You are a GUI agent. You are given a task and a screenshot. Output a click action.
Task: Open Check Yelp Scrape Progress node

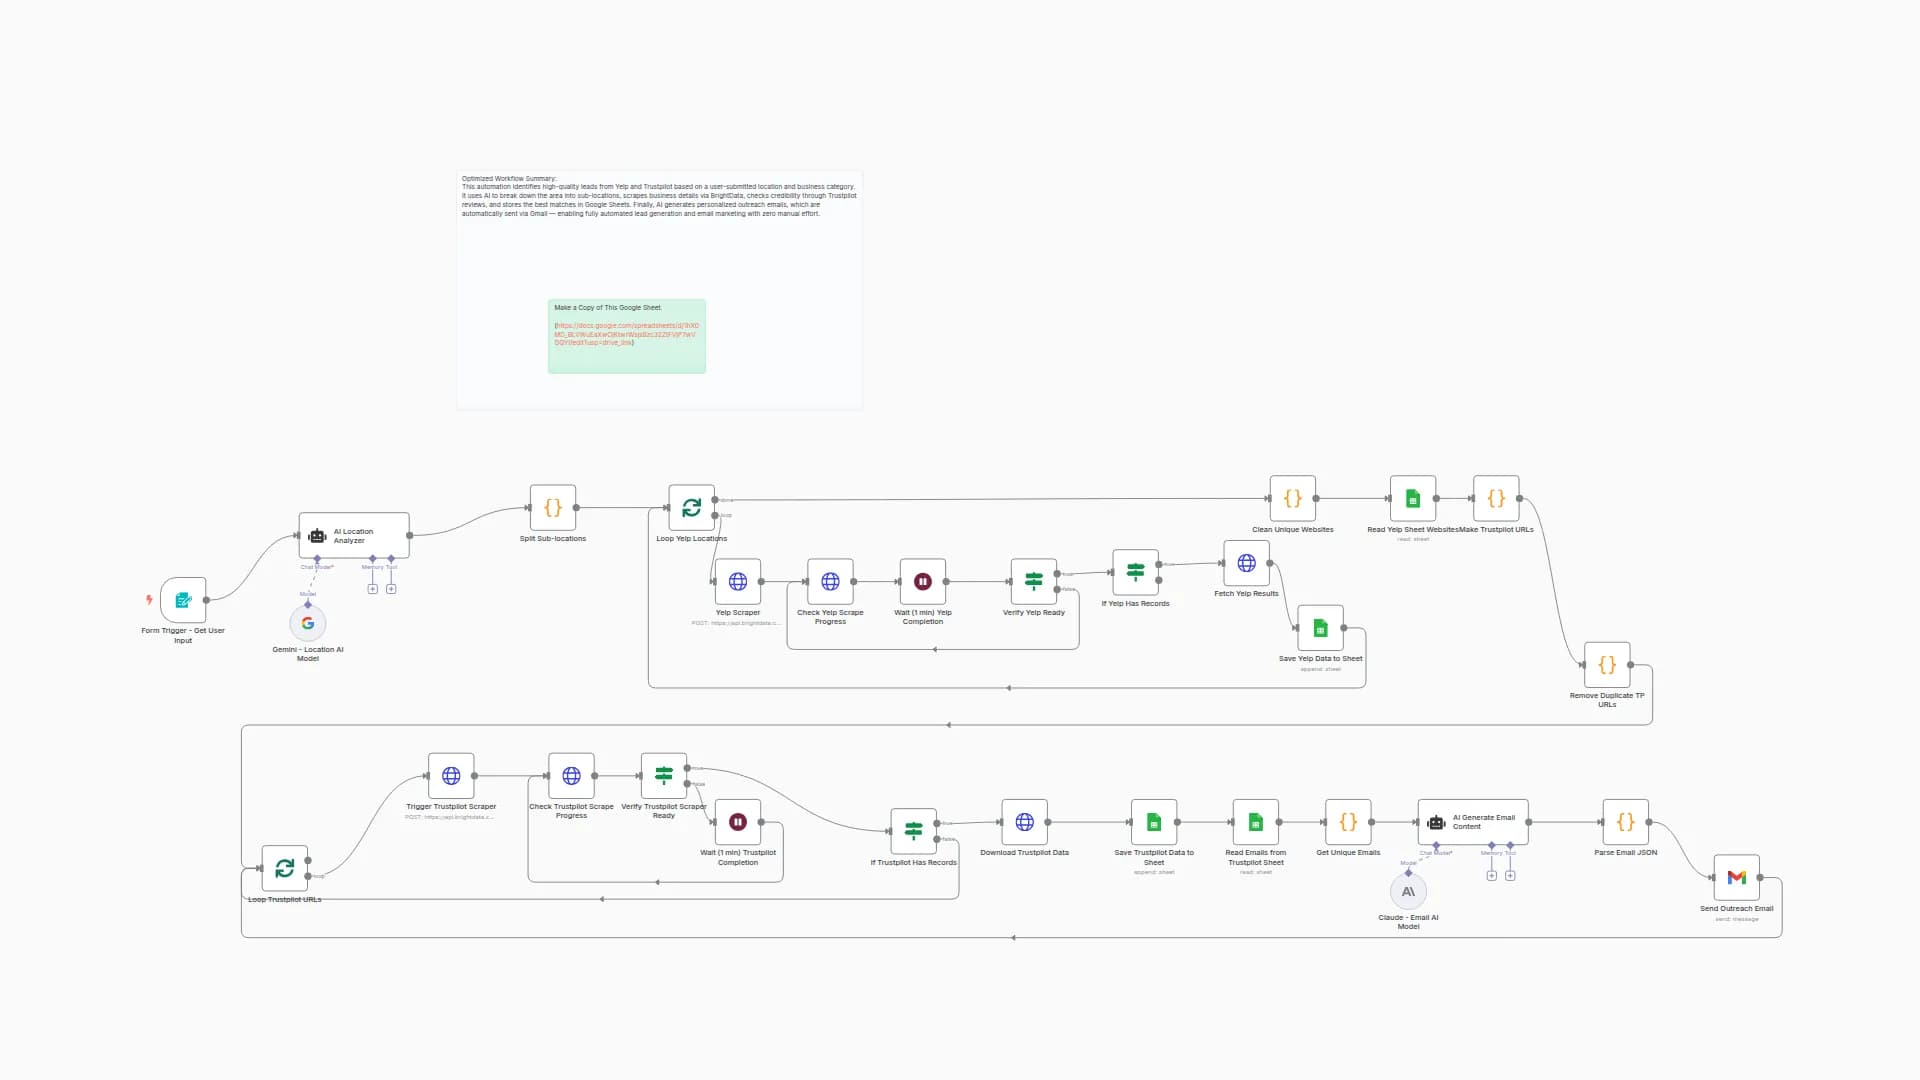[830, 582]
